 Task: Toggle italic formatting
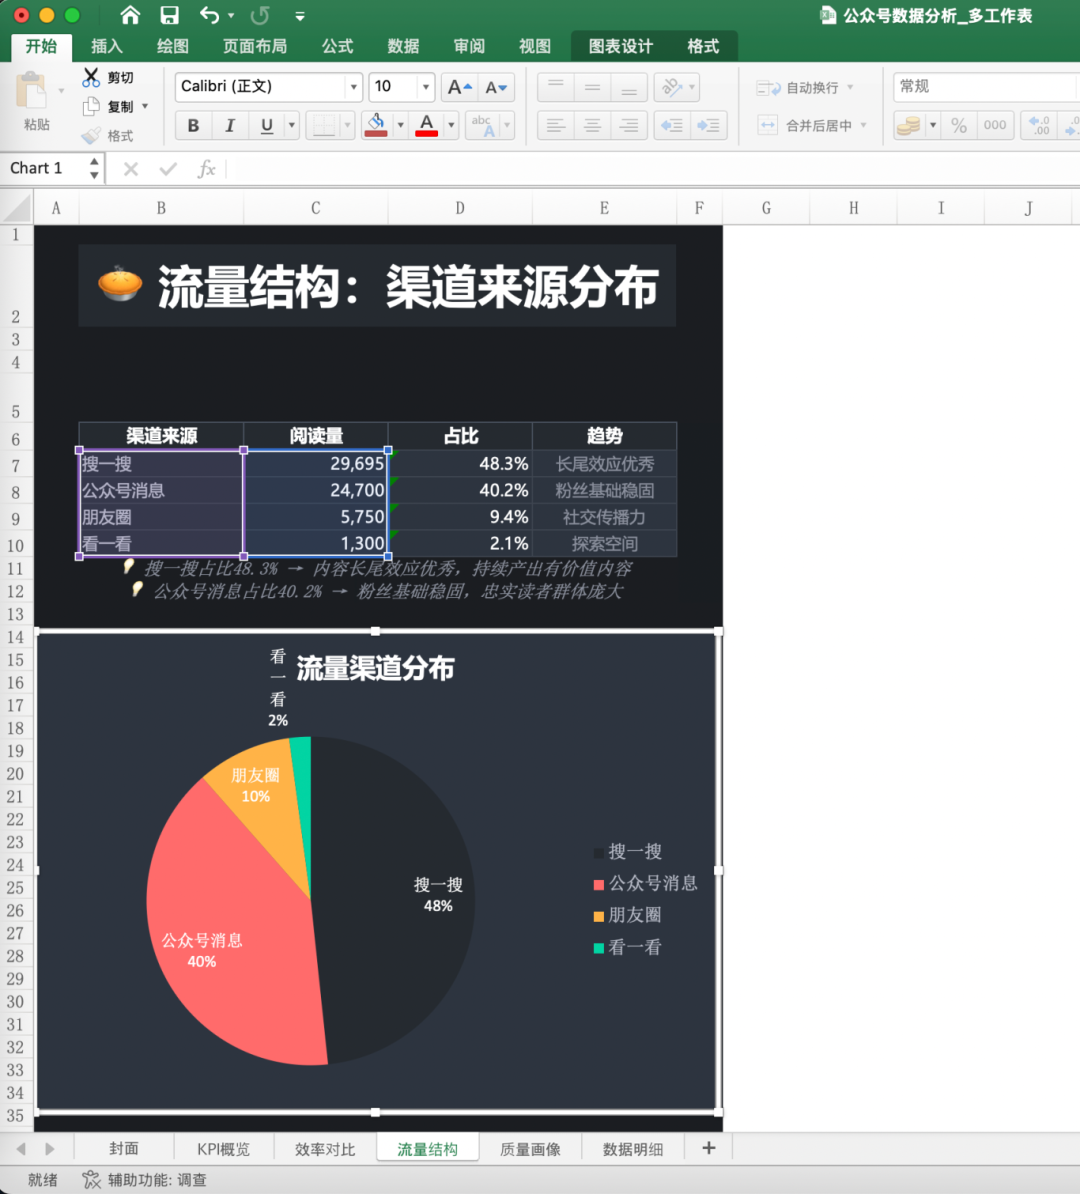(x=229, y=126)
